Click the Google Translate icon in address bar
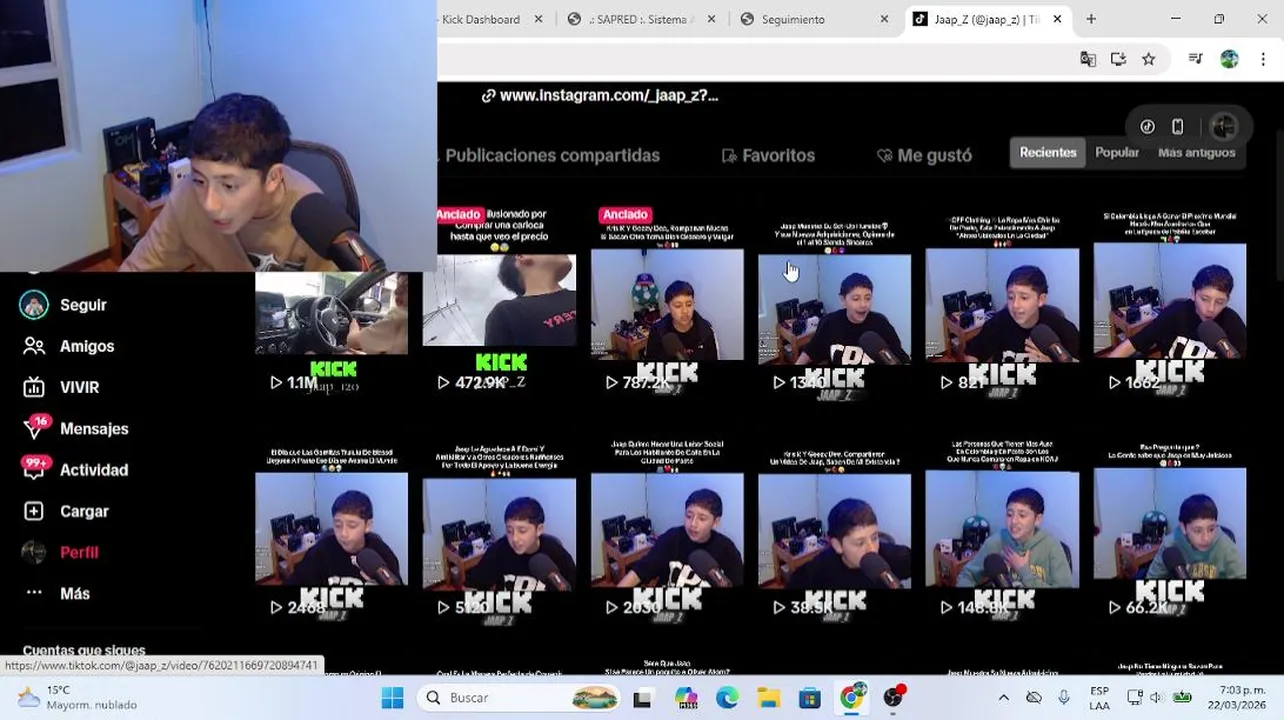 (x=1088, y=59)
